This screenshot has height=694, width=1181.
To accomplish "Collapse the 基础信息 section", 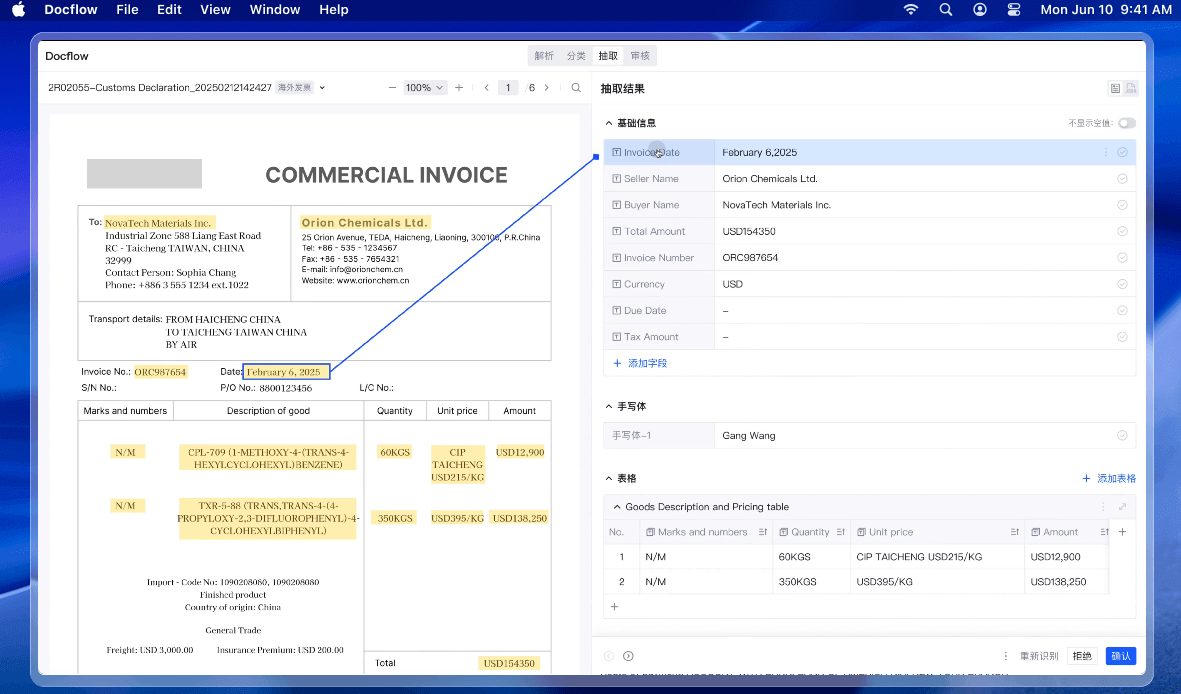I will [609, 123].
